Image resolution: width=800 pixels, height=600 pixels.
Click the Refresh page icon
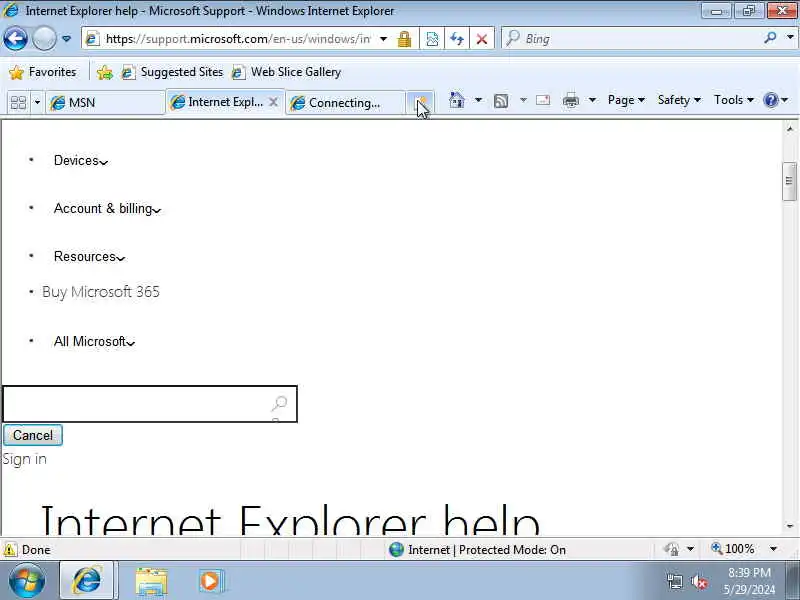pos(457,39)
